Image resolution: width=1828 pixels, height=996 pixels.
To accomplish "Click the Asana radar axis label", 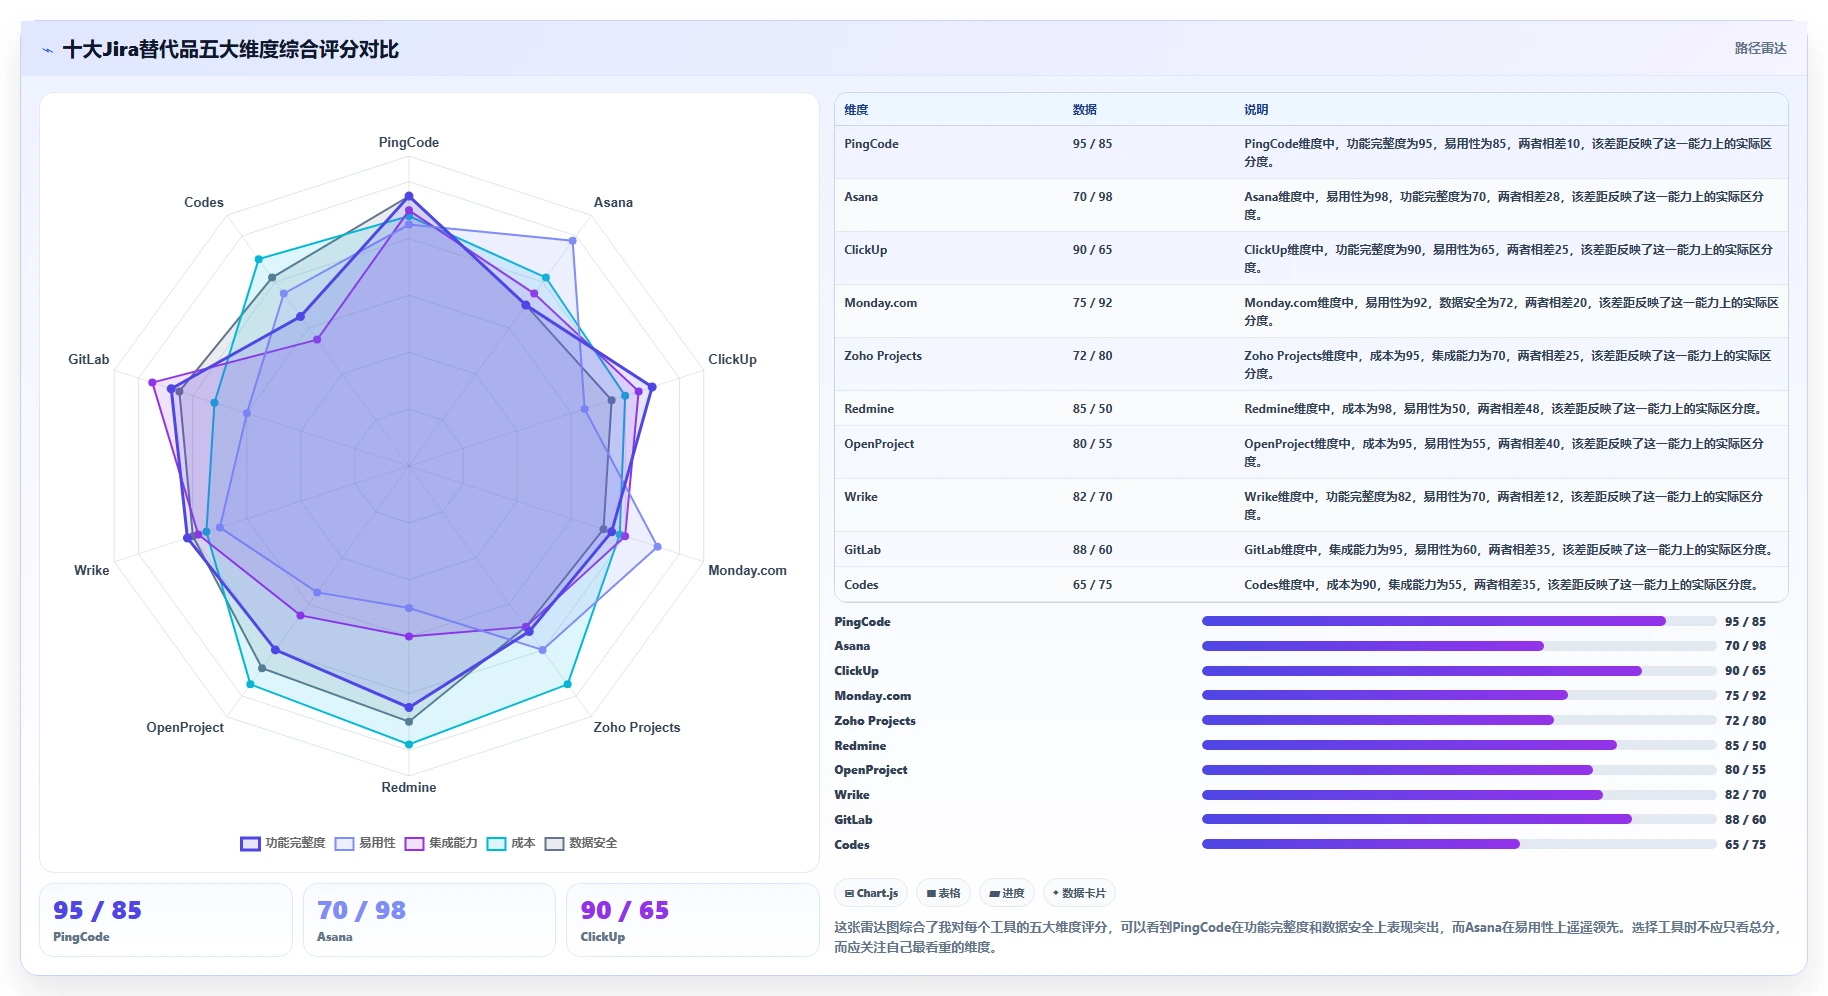I will (x=613, y=203).
